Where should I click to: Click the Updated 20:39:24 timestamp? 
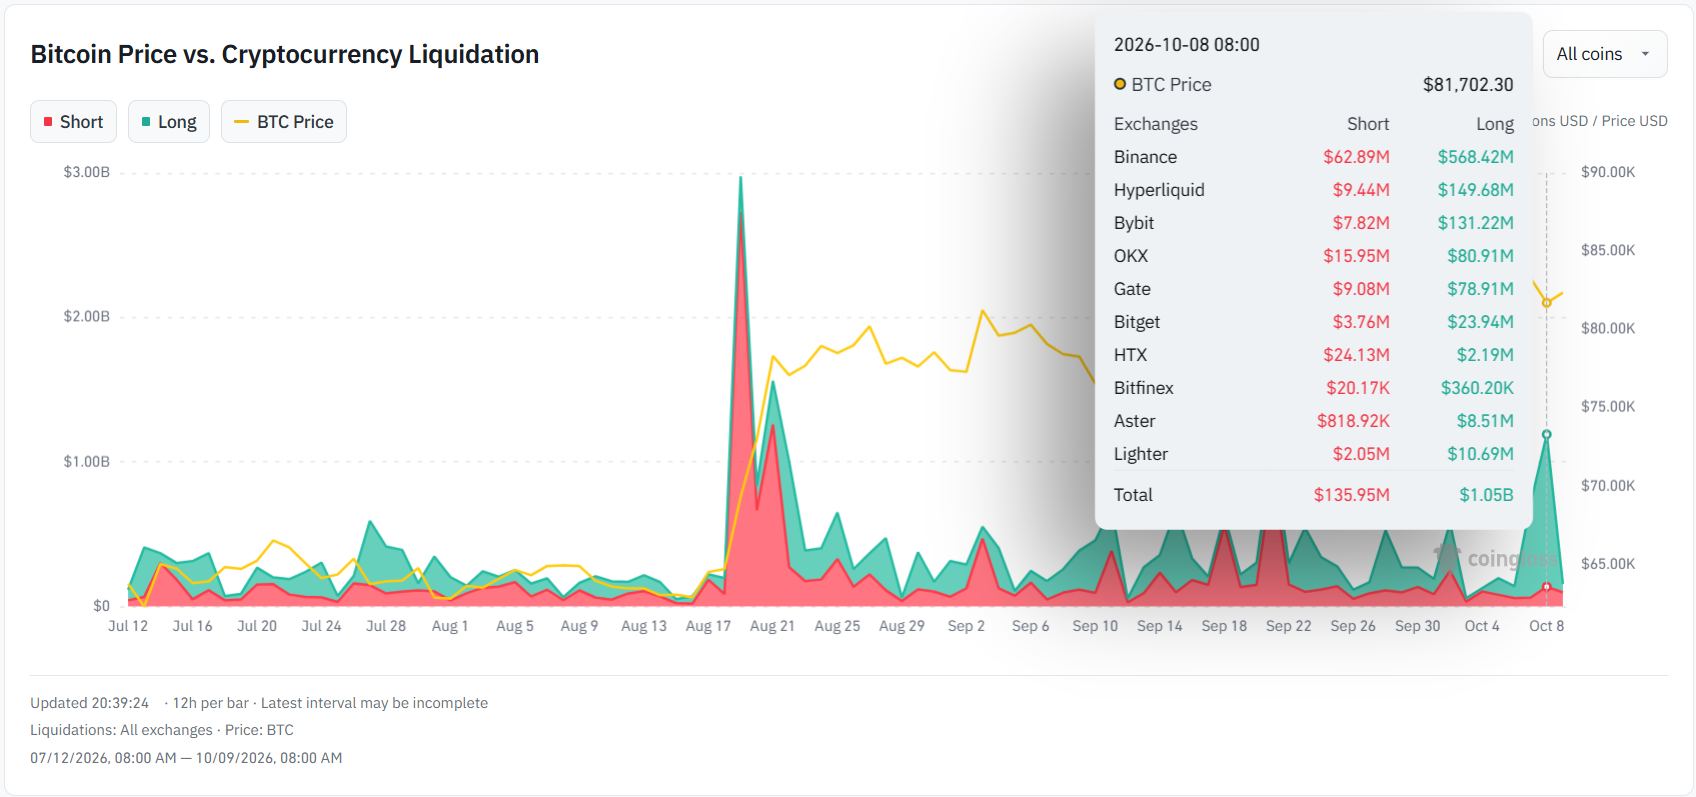tap(90, 703)
